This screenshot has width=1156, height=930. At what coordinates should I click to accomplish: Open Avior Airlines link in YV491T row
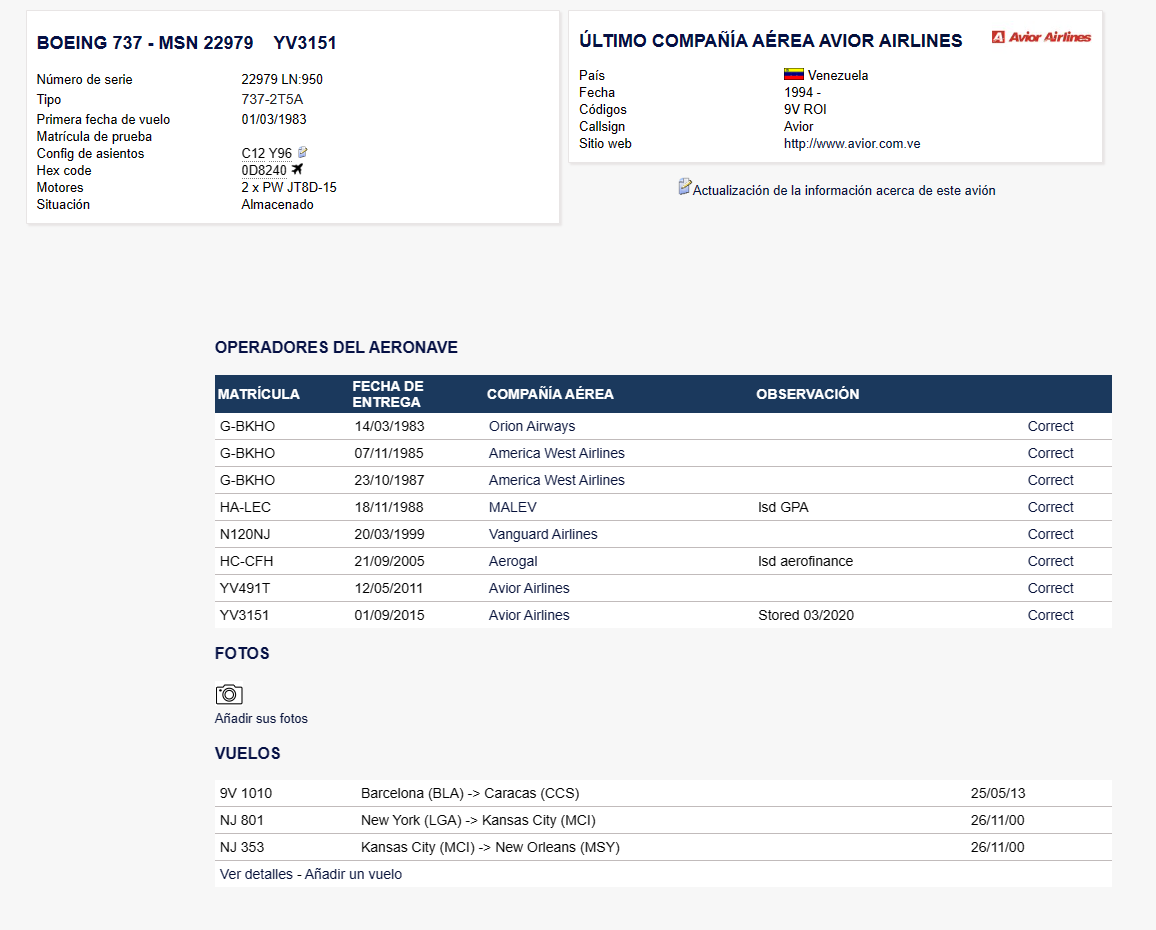pyautogui.click(x=529, y=588)
